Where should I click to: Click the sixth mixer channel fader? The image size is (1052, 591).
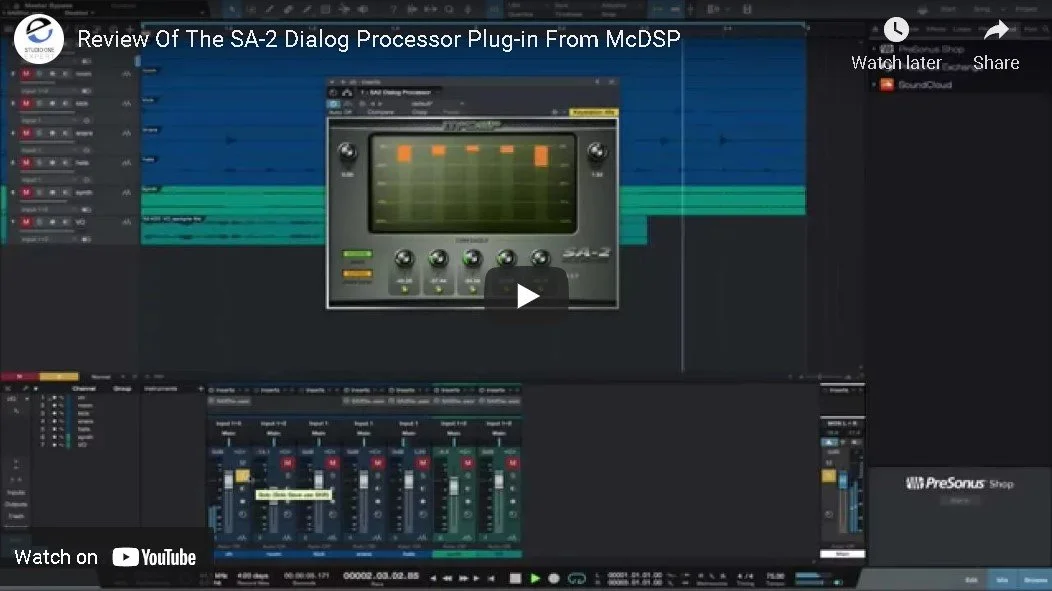point(454,486)
